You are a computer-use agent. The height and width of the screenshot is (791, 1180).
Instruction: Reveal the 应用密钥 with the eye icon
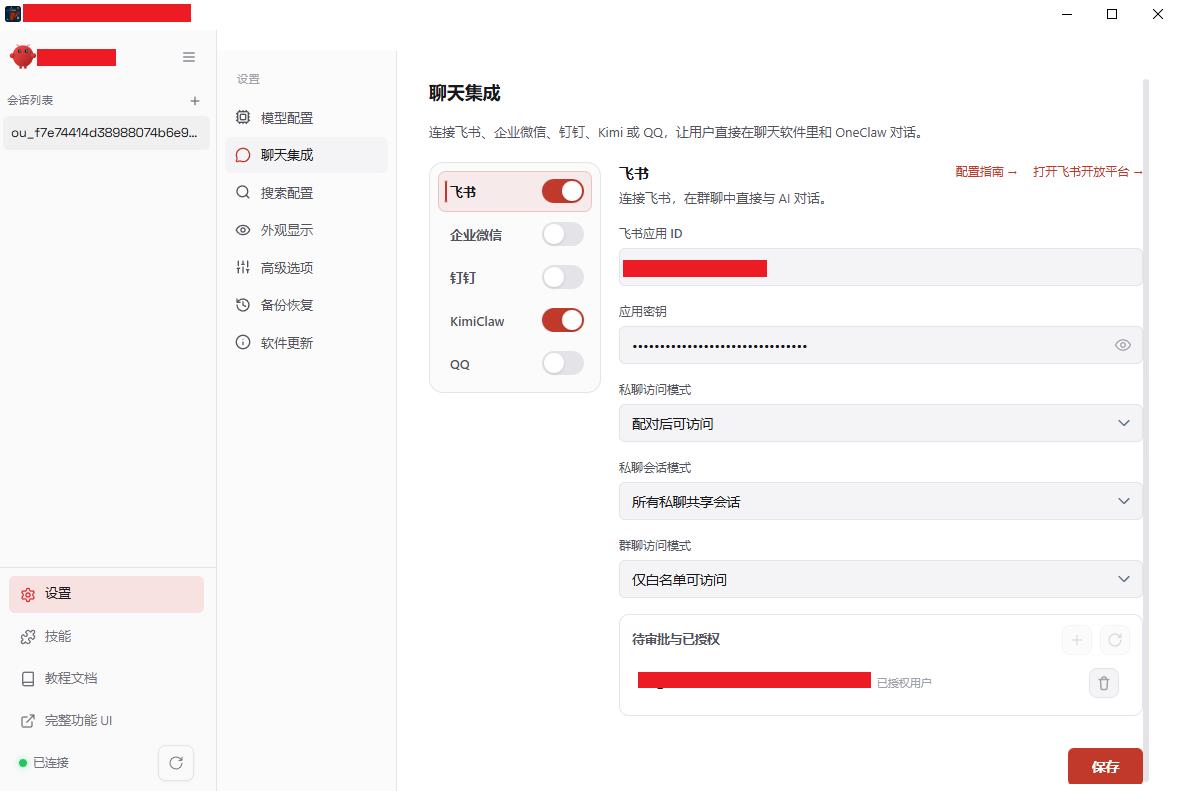[x=1122, y=345]
